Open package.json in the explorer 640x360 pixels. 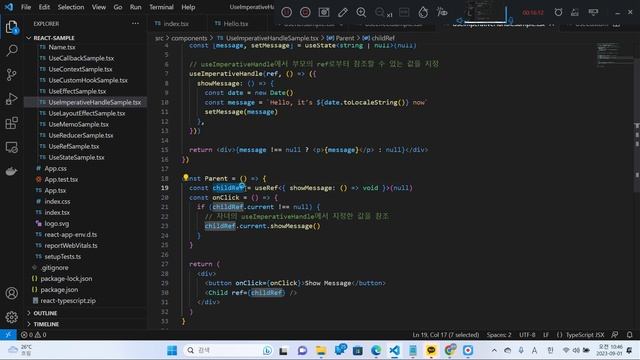(x=59, y=290)
